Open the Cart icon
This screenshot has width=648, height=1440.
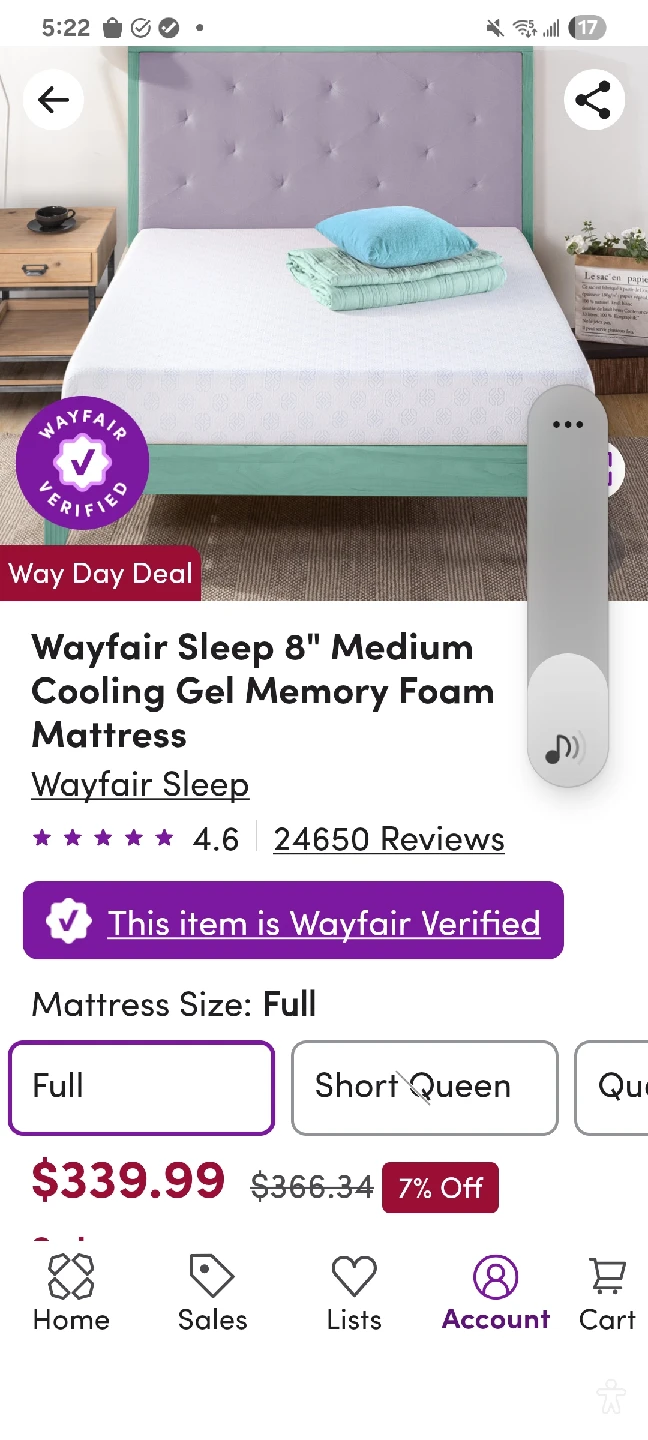pos(607,1275)
